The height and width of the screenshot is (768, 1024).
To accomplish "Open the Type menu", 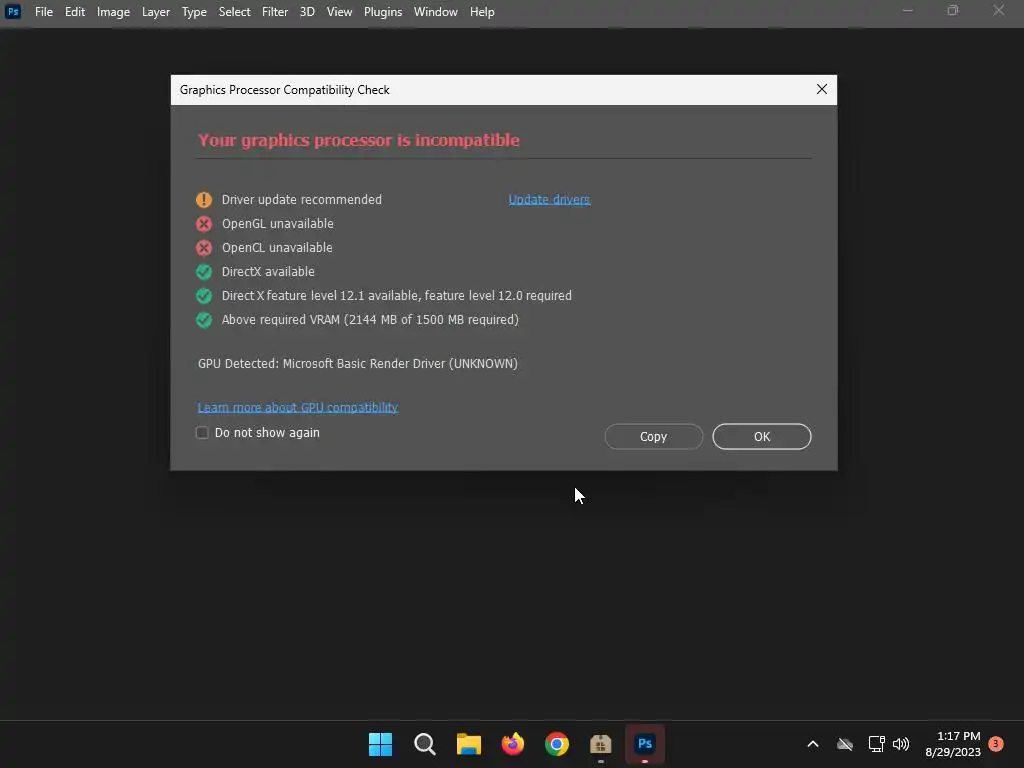I will (194, 12).
